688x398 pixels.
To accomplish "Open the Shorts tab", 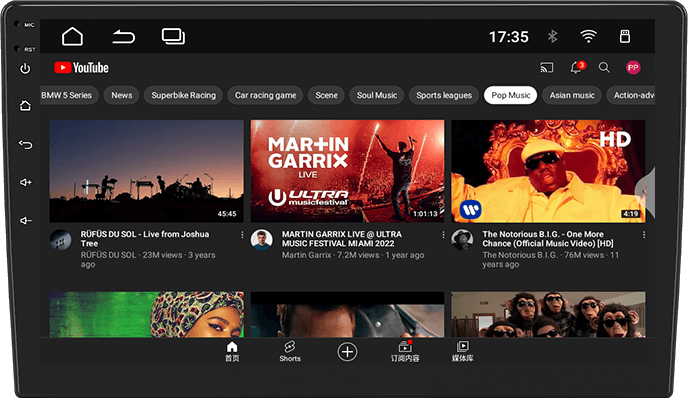I will 290,351.
